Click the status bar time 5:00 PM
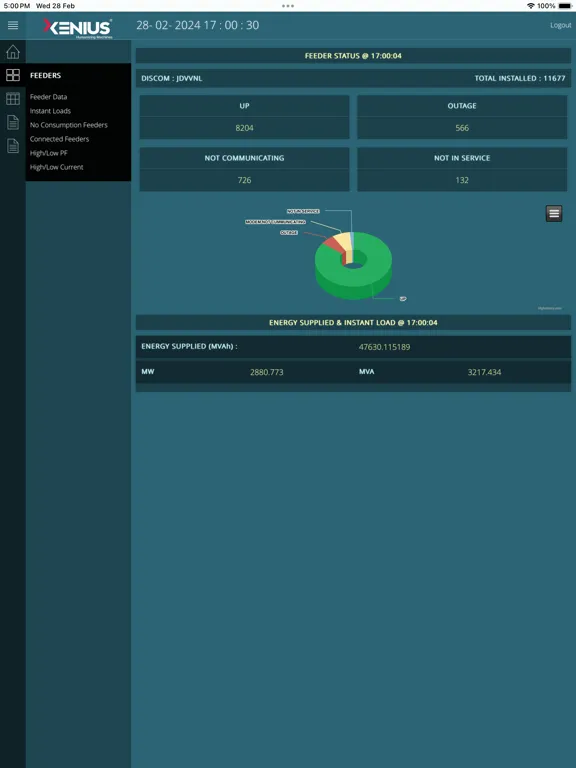This screenshot has height=768, width=576. click(x=17, y=6)
